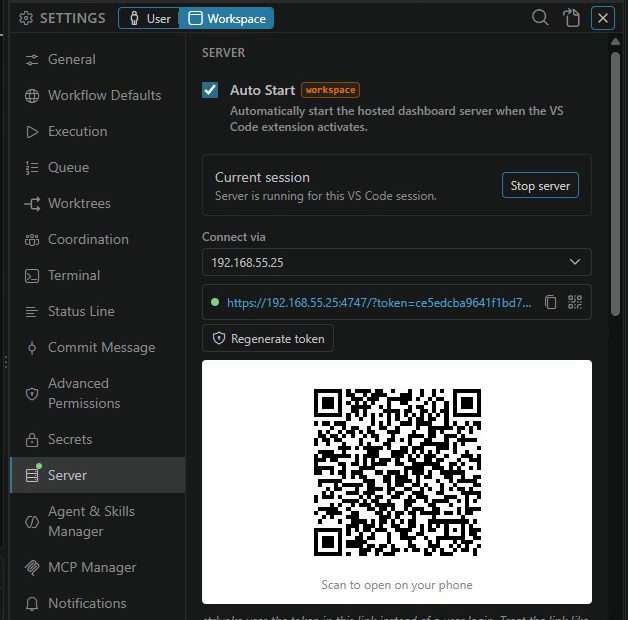Click the Status Line icon

point(32,312)
